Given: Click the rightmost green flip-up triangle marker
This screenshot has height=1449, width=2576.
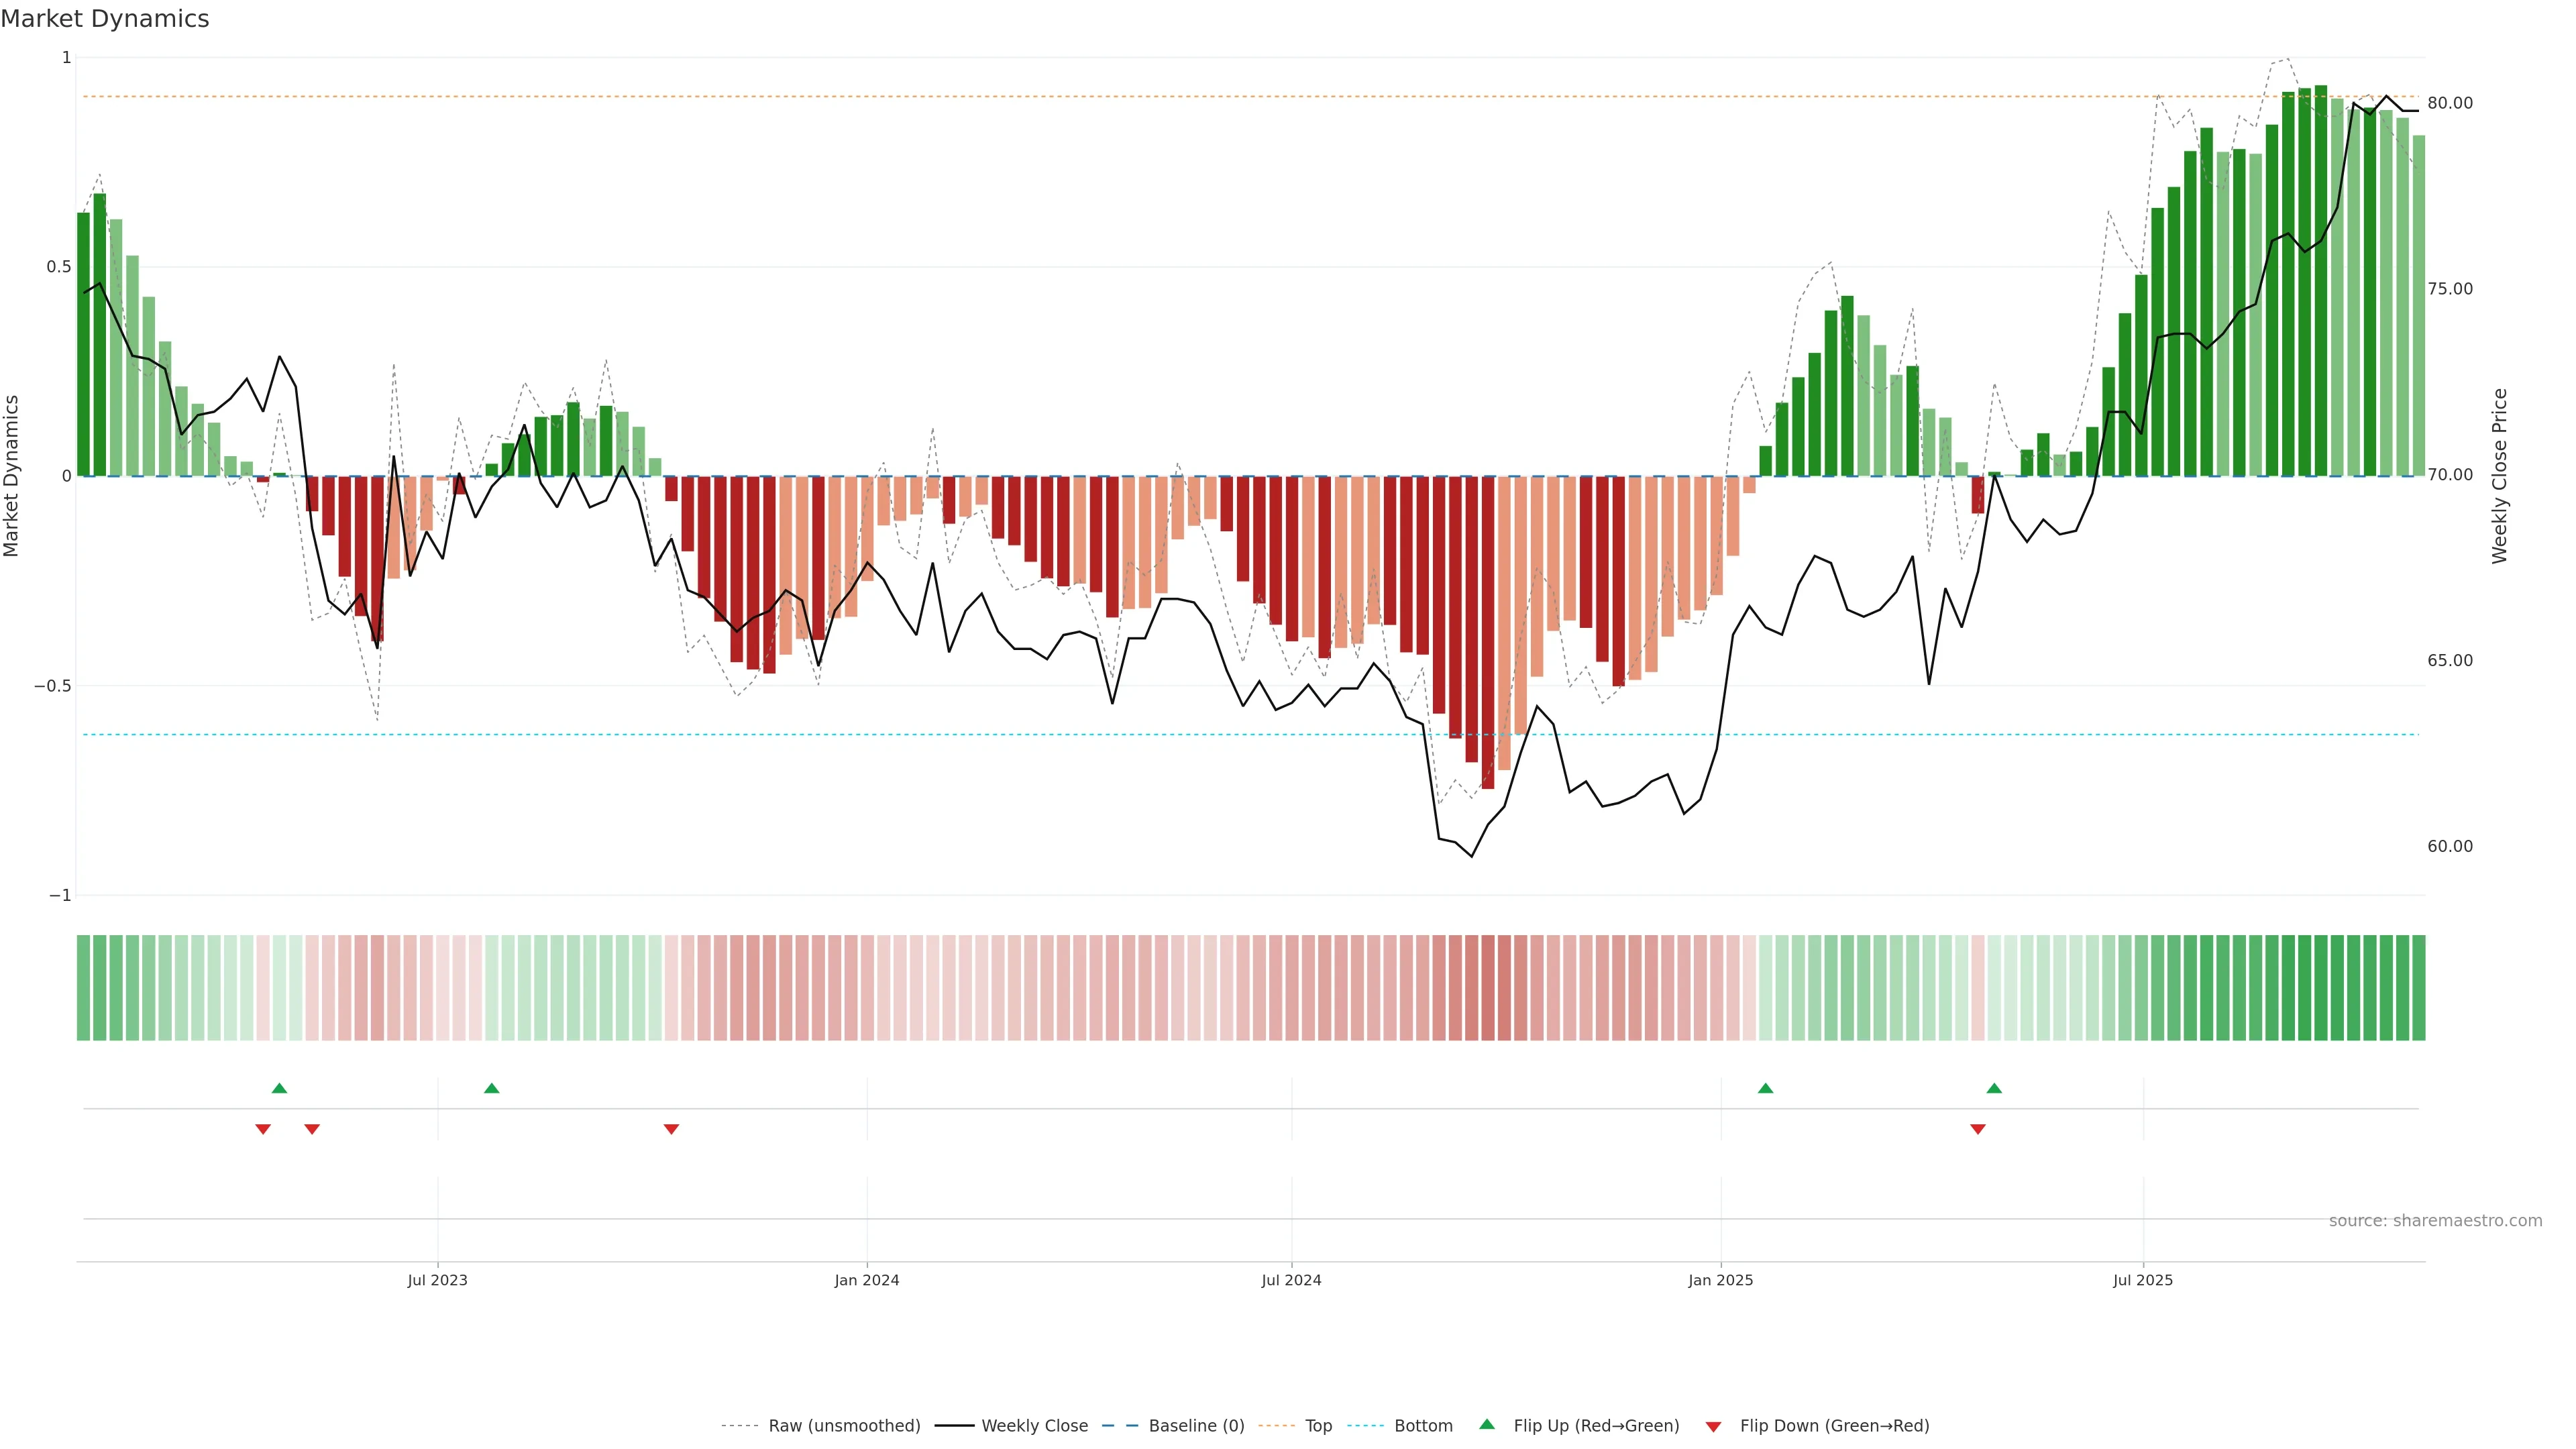Looking at the screenshot, I should pyautogui.click(x=1994, y=1088).
